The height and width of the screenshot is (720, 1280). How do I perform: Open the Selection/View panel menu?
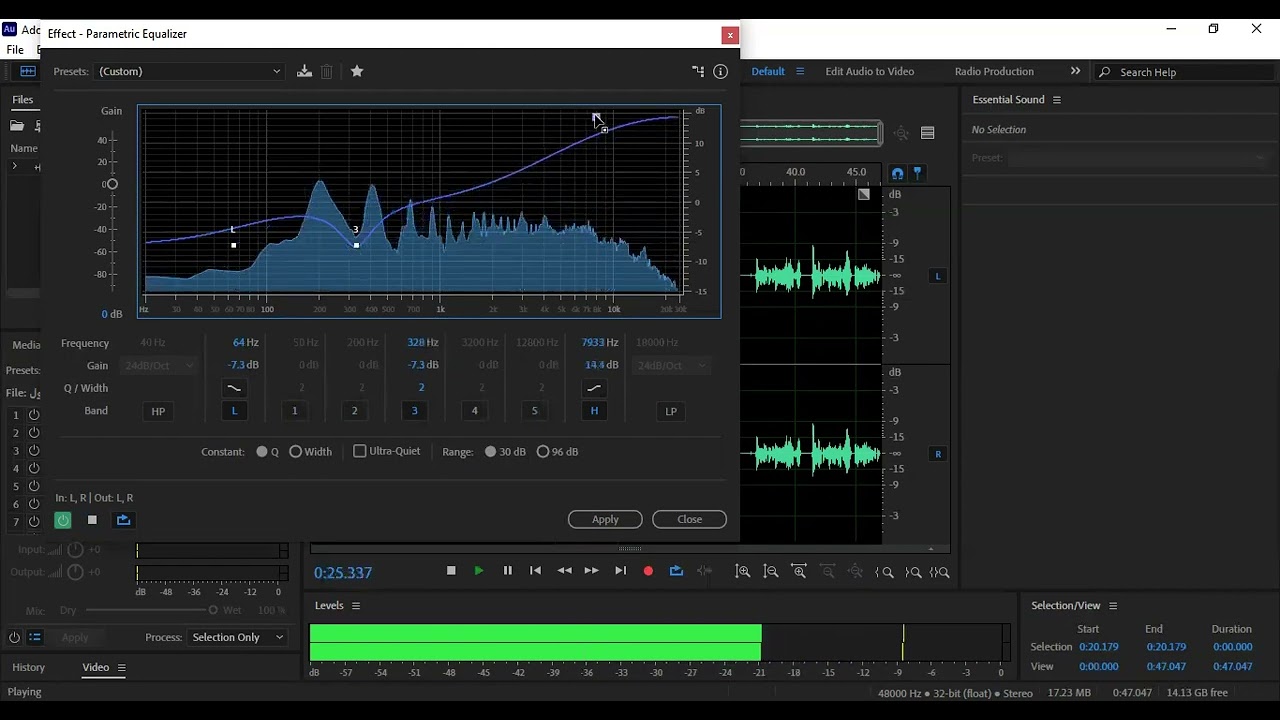1112,606
